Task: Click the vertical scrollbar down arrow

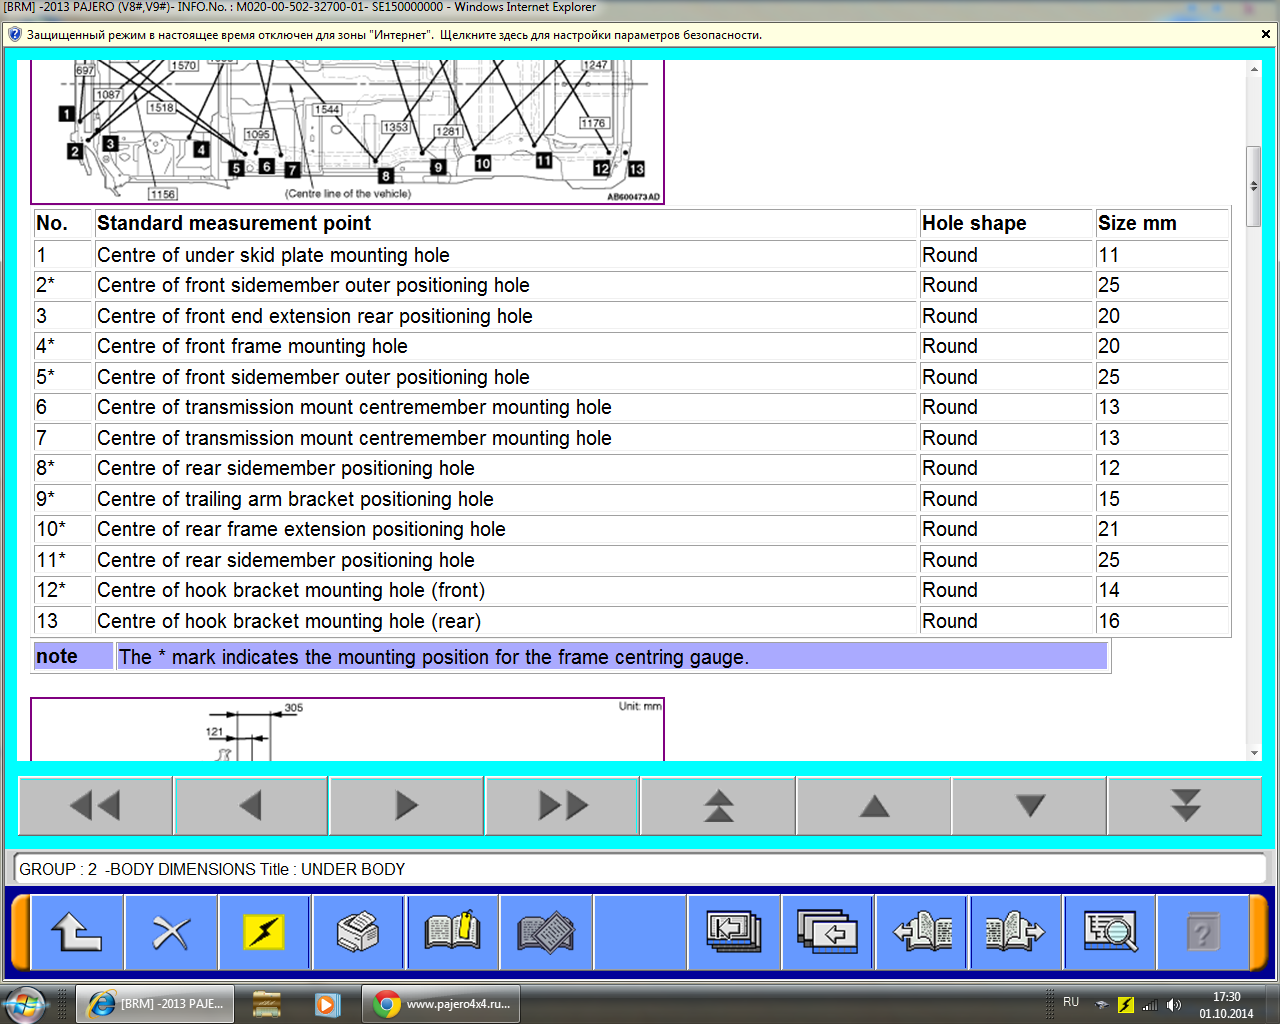Action: pos(1254,753)
